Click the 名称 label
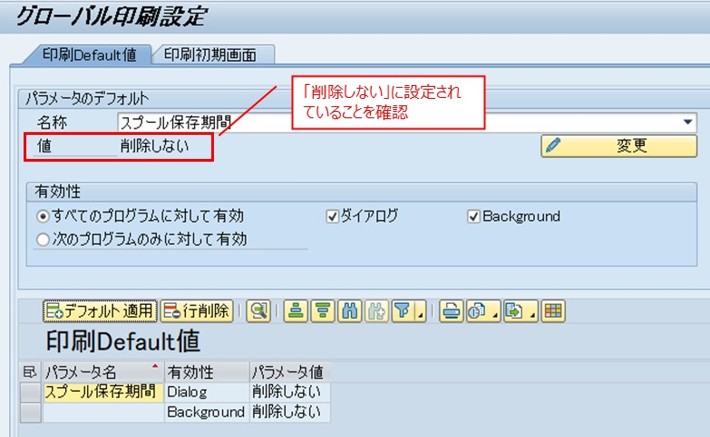Viewport: 710px width, 437px height. pos(52,122)
